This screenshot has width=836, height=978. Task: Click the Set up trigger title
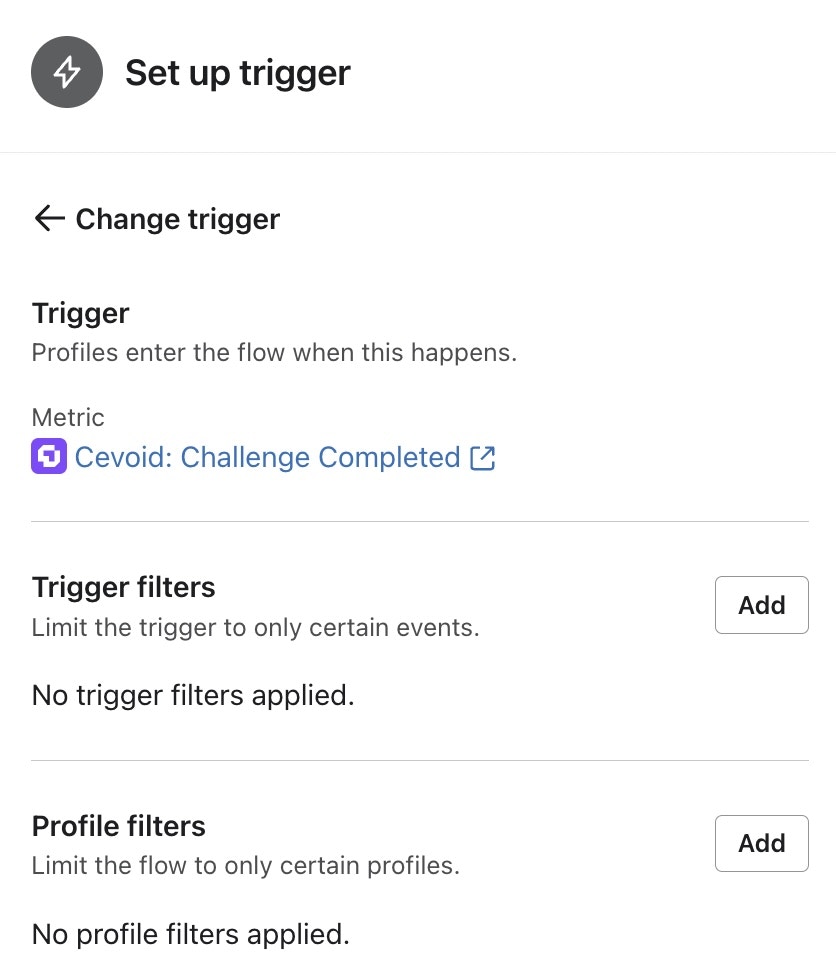(237, 73)
